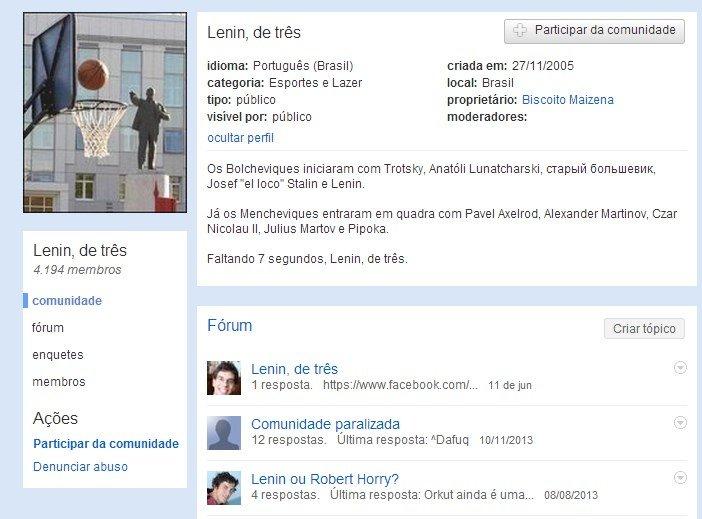Expand options arrow for Lenin, de três topic
Viewport: 702px width, 519px height.
click(680, 368)
